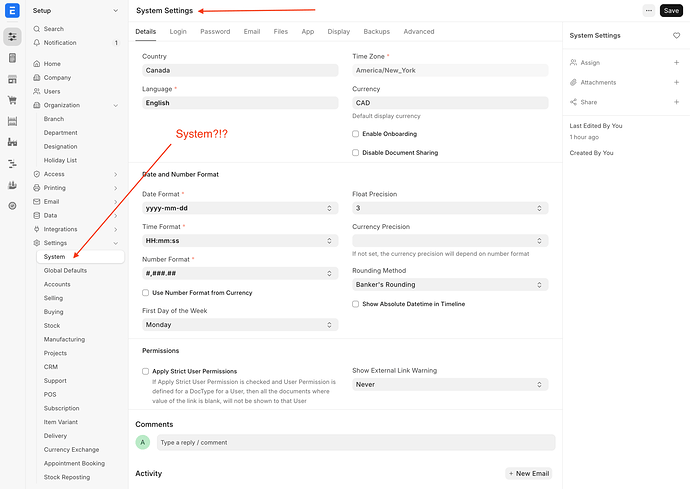The image size is (690, 489).
Task: Switch to the Advanced tab
Action: pyautogui.click(x=419, y=32)
